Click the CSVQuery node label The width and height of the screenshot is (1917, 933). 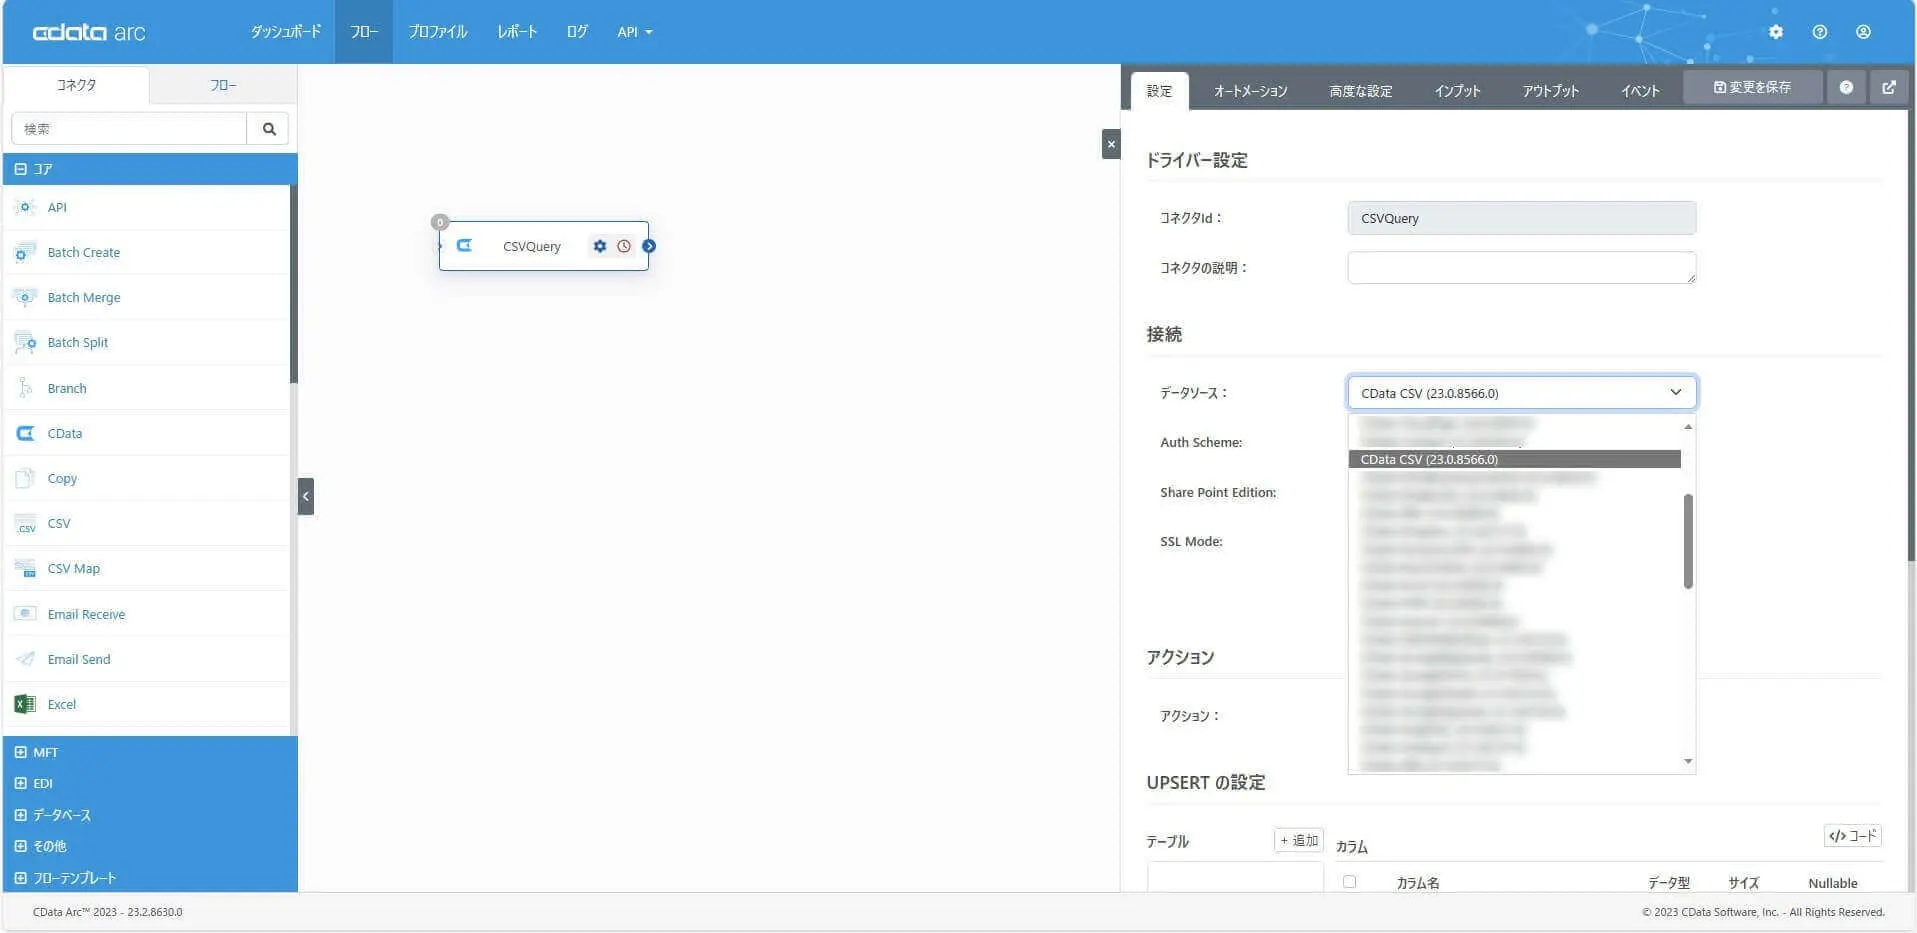pyautogui.click(x=532, y=247)
